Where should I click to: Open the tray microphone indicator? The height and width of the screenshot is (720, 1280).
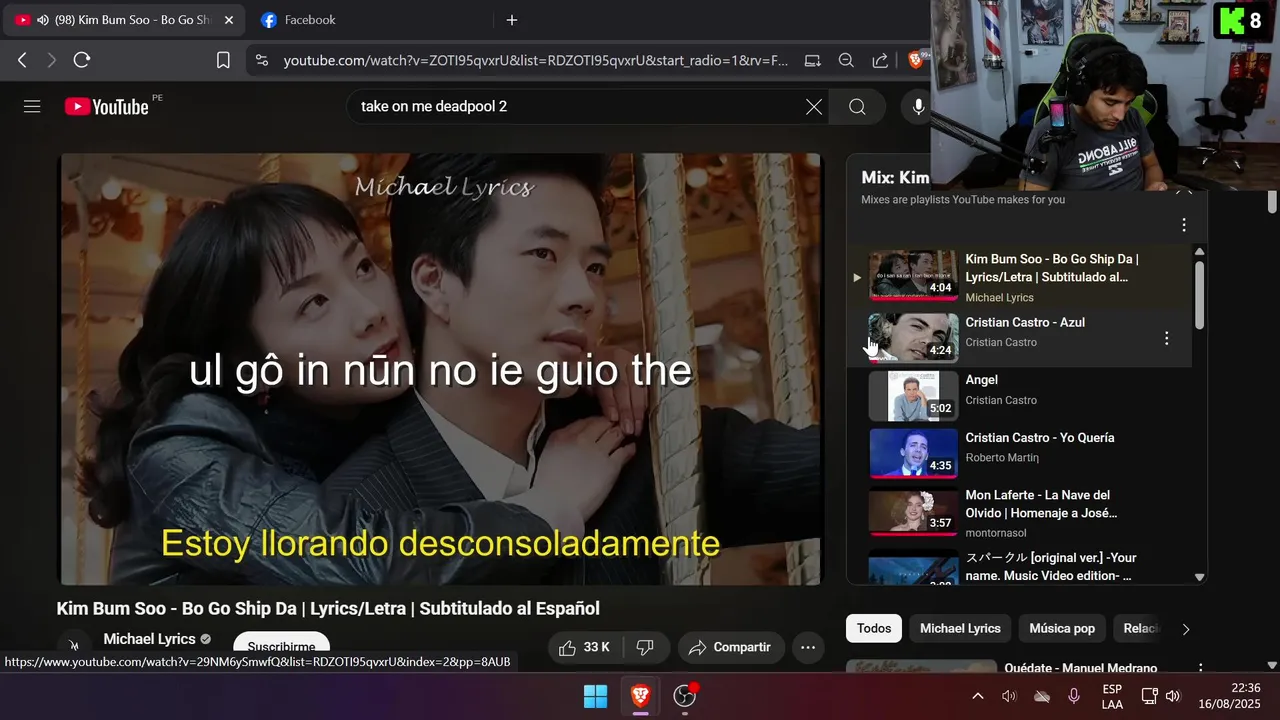pos(1074,696)
